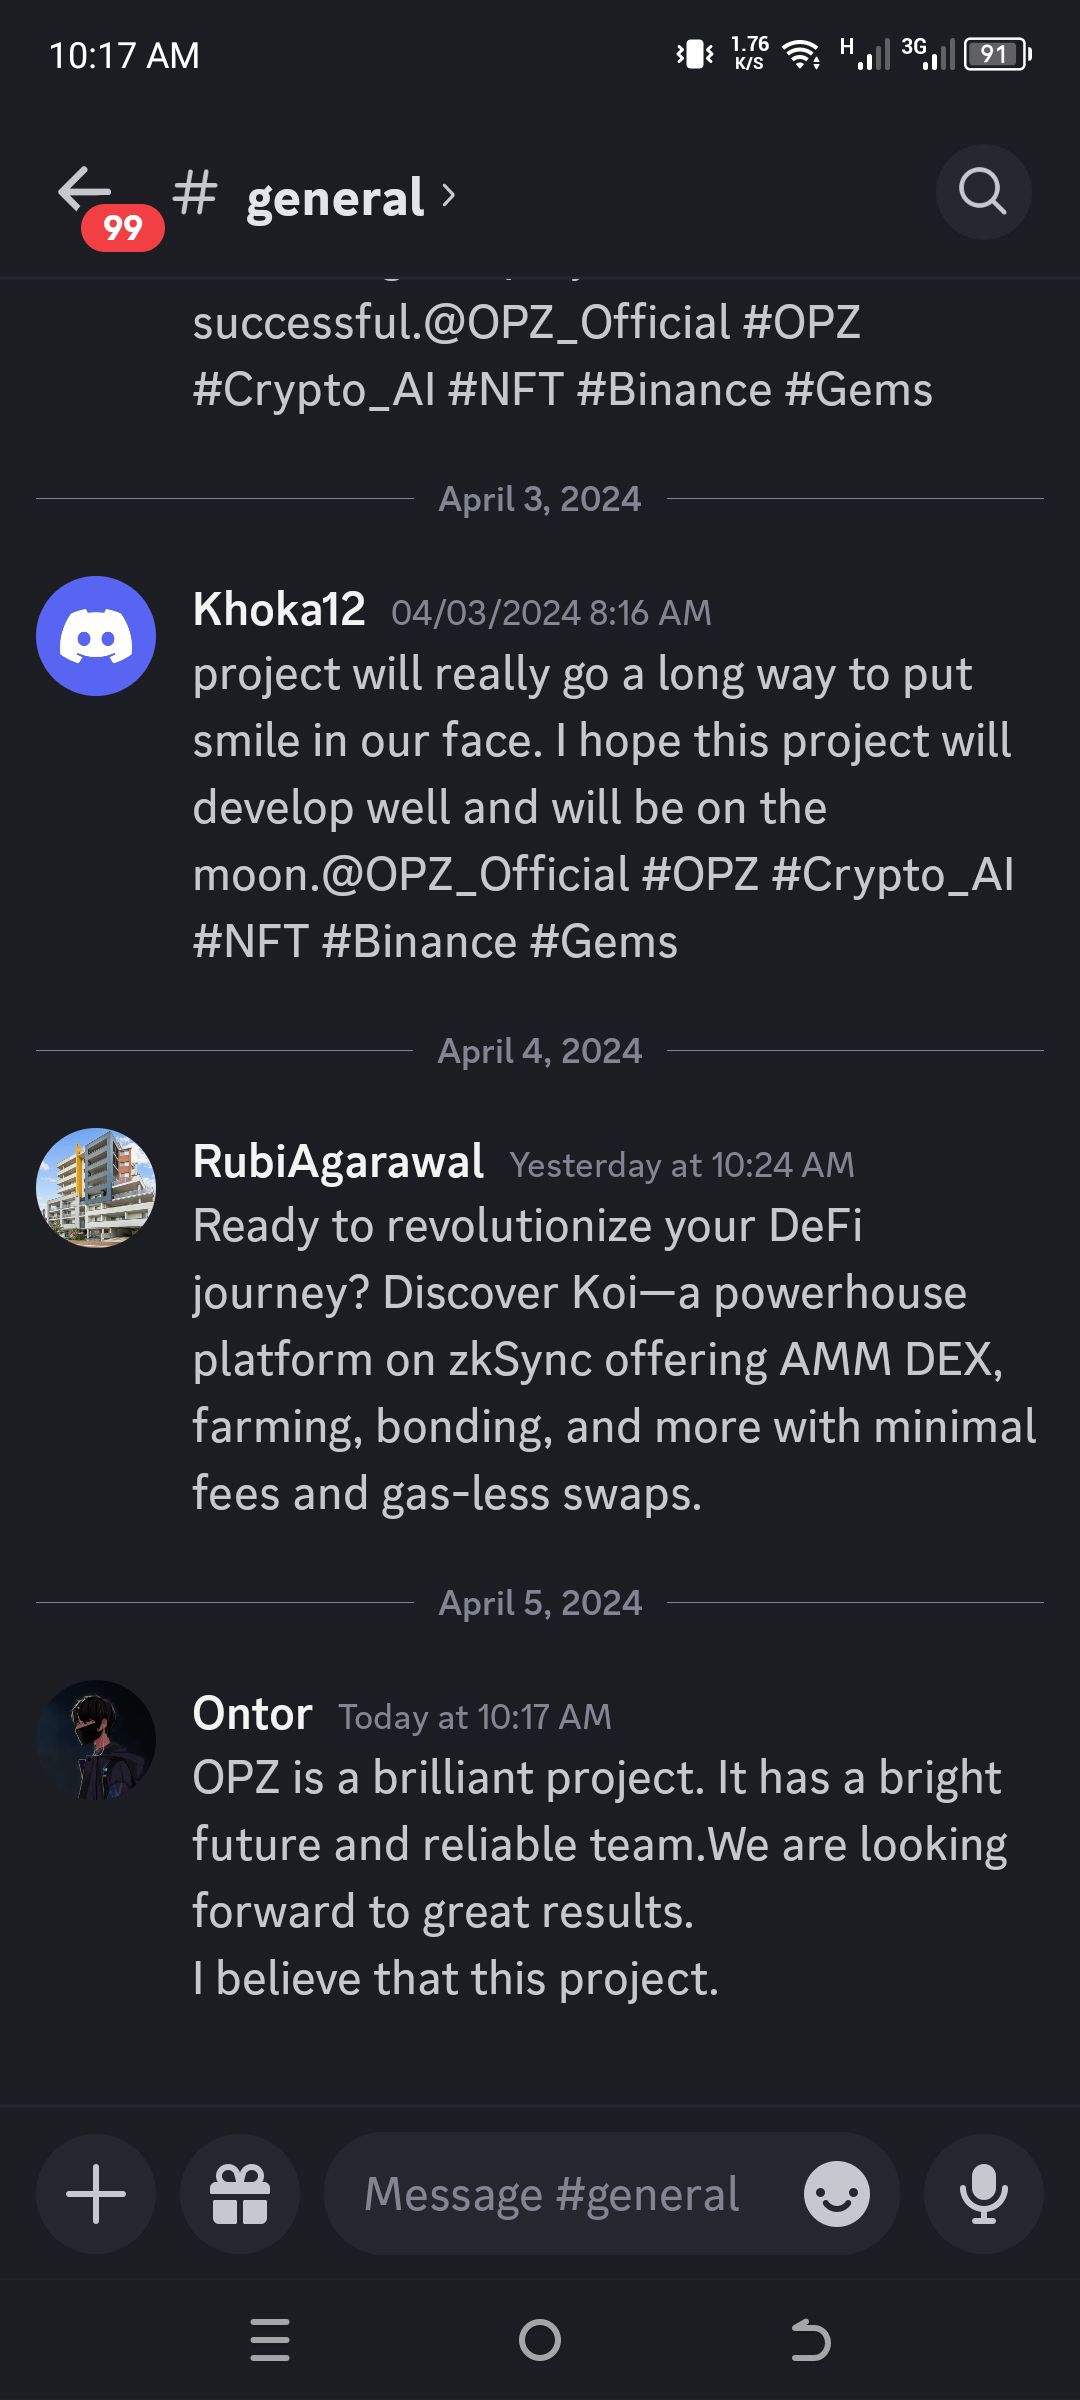The height and width of the screenshot is (2400, 1080).
Task: Open the emoji picker smiley
Action: click(837, 2194)
